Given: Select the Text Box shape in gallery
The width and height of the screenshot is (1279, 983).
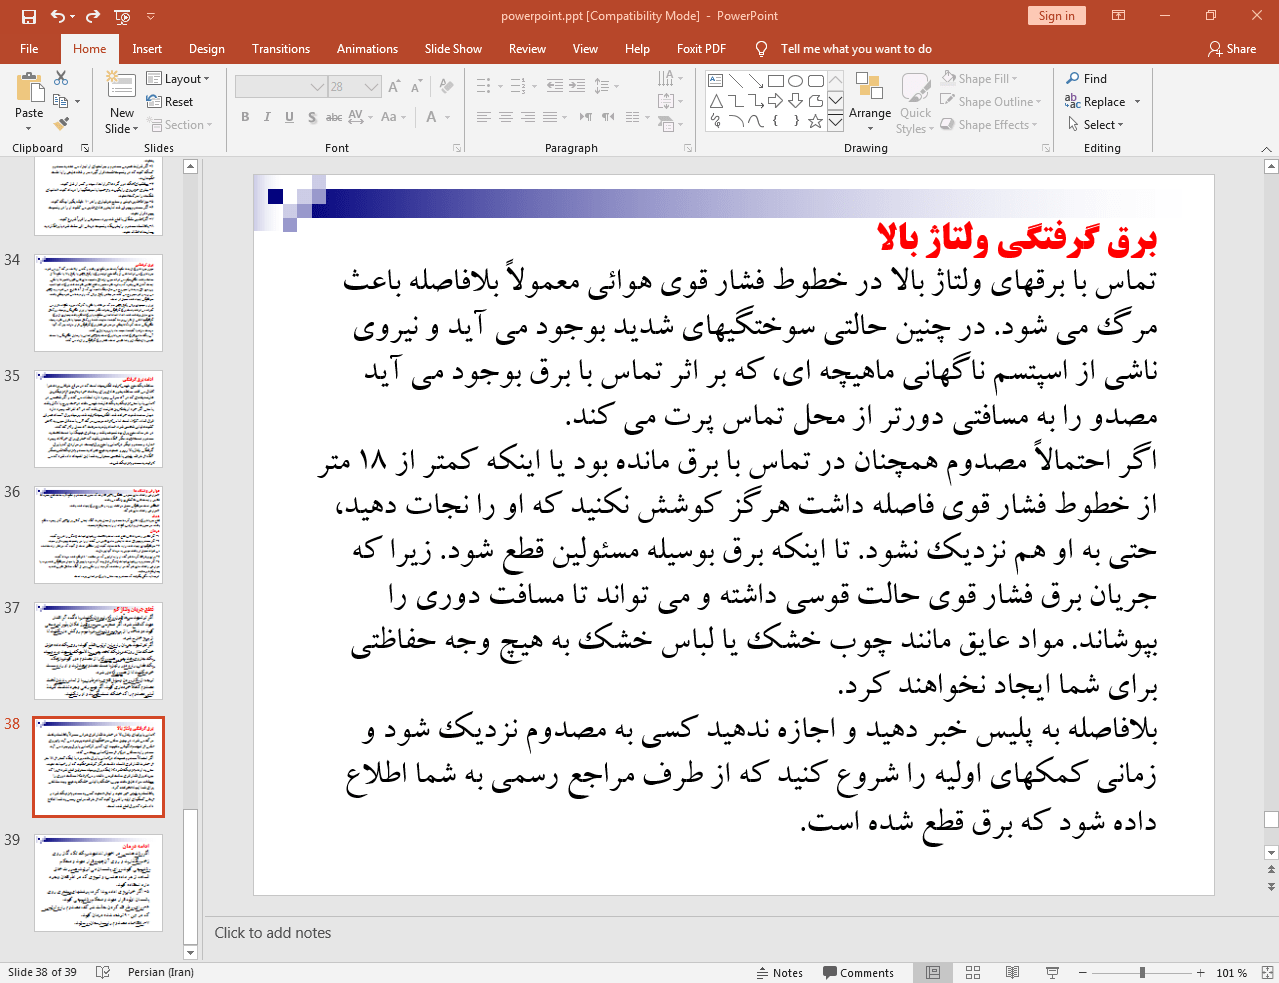Looking at the screenshot, I should tap(715, 81).
